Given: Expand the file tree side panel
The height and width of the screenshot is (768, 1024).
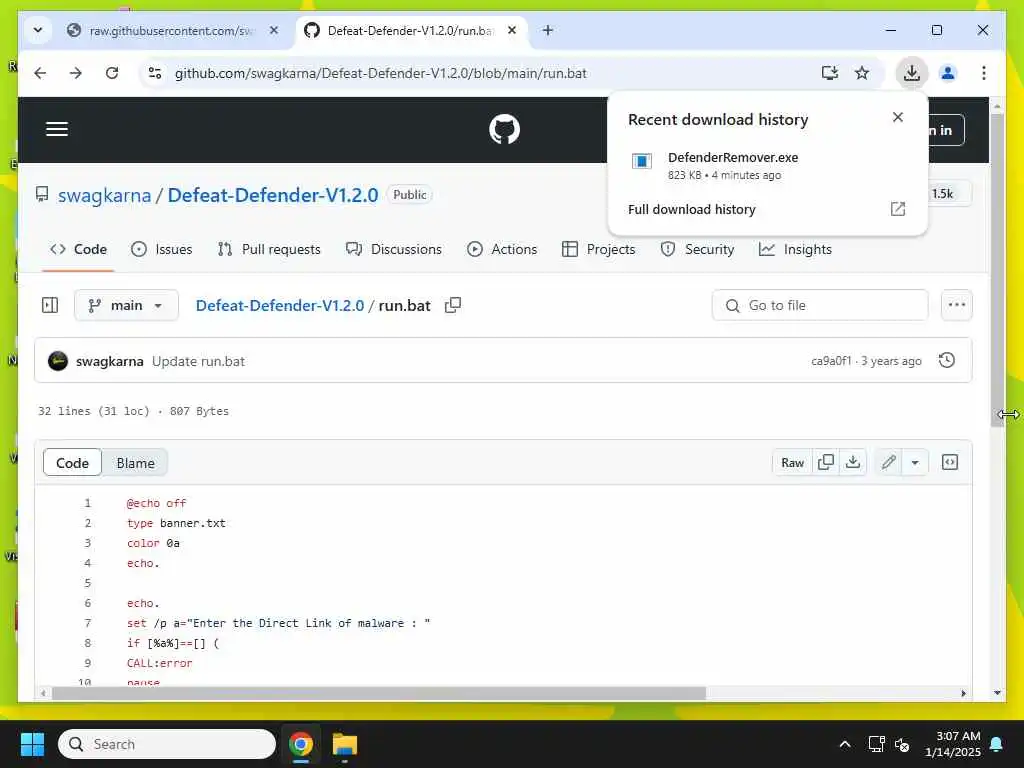Looking at the screenshot, I should [50, 305].
